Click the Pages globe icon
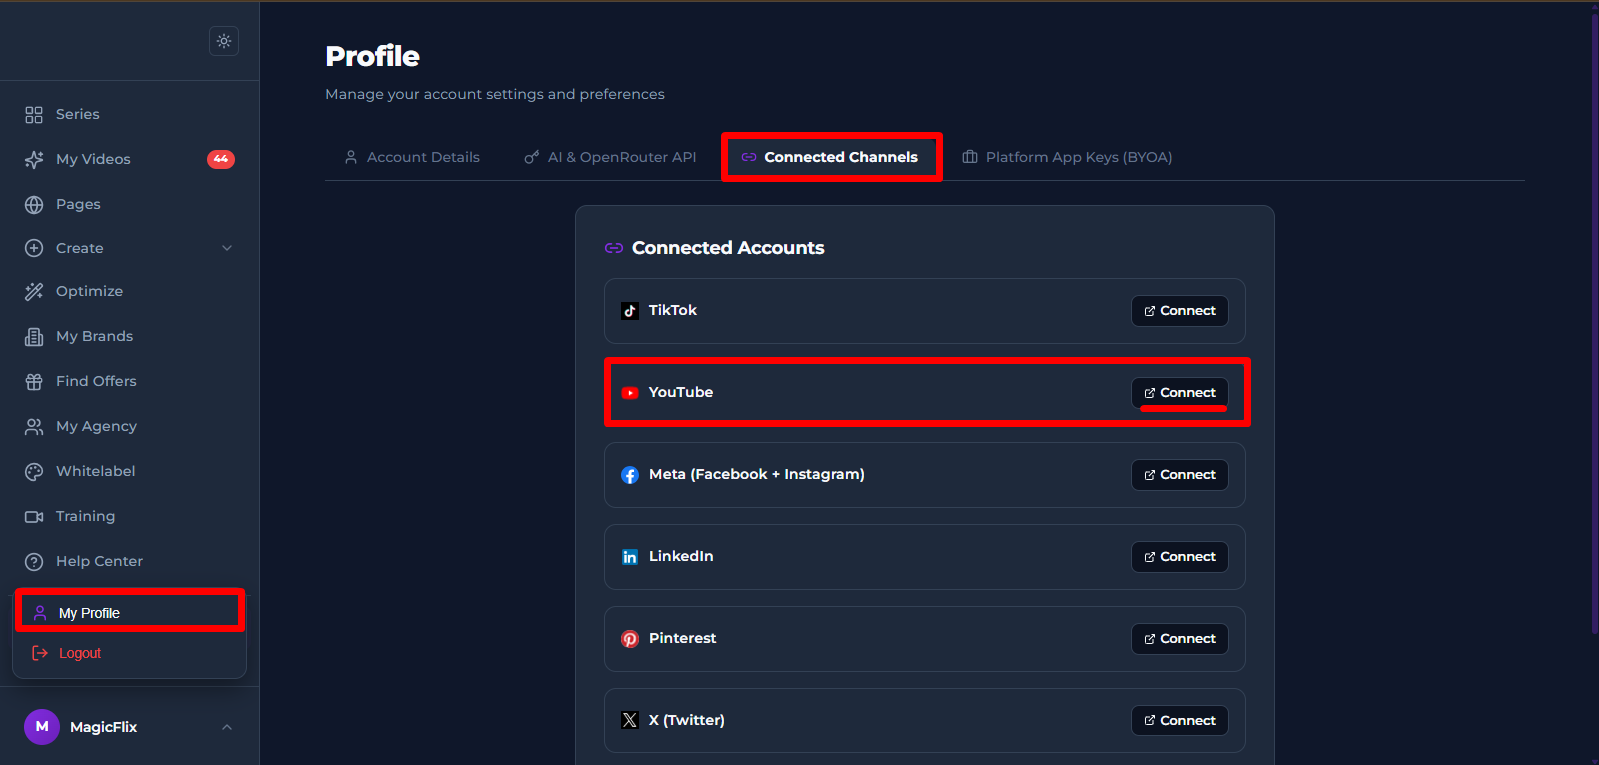This screenshot has height=765, width=1599. point(34,205)
